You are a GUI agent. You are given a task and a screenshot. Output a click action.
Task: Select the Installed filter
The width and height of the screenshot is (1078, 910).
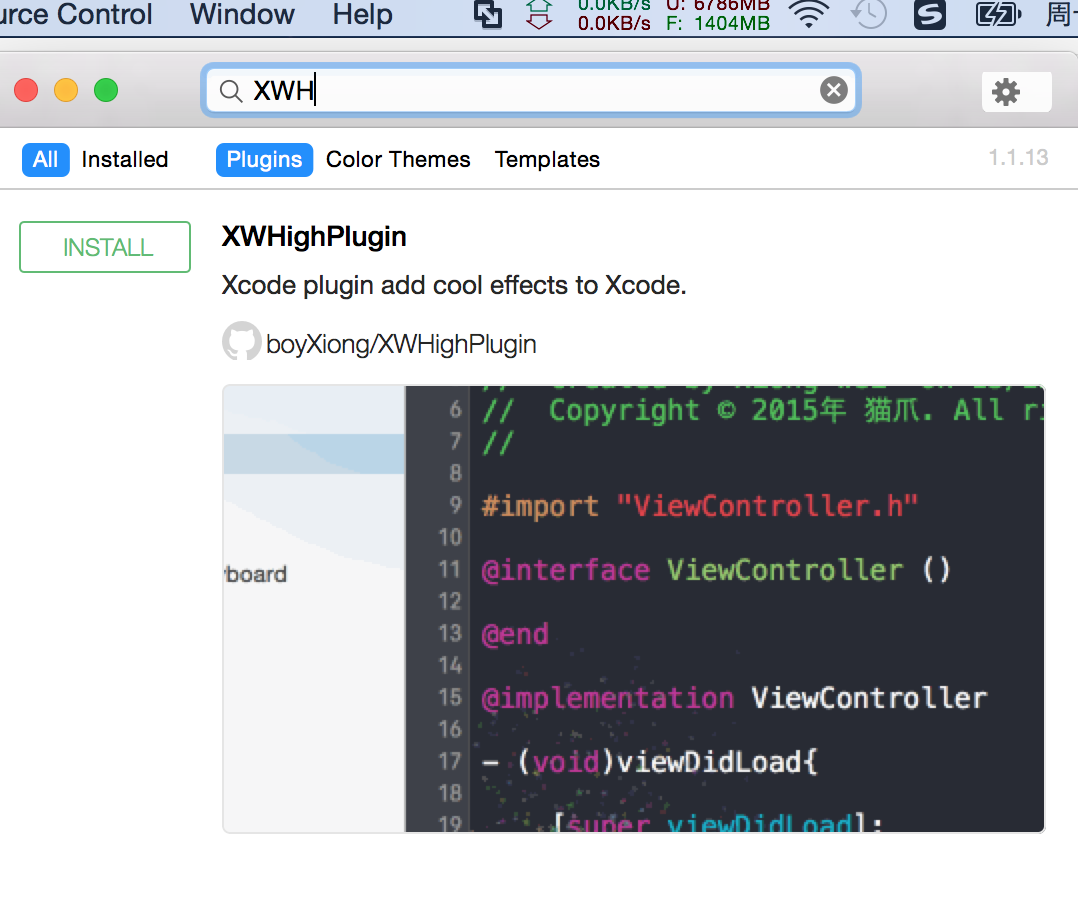124,159
